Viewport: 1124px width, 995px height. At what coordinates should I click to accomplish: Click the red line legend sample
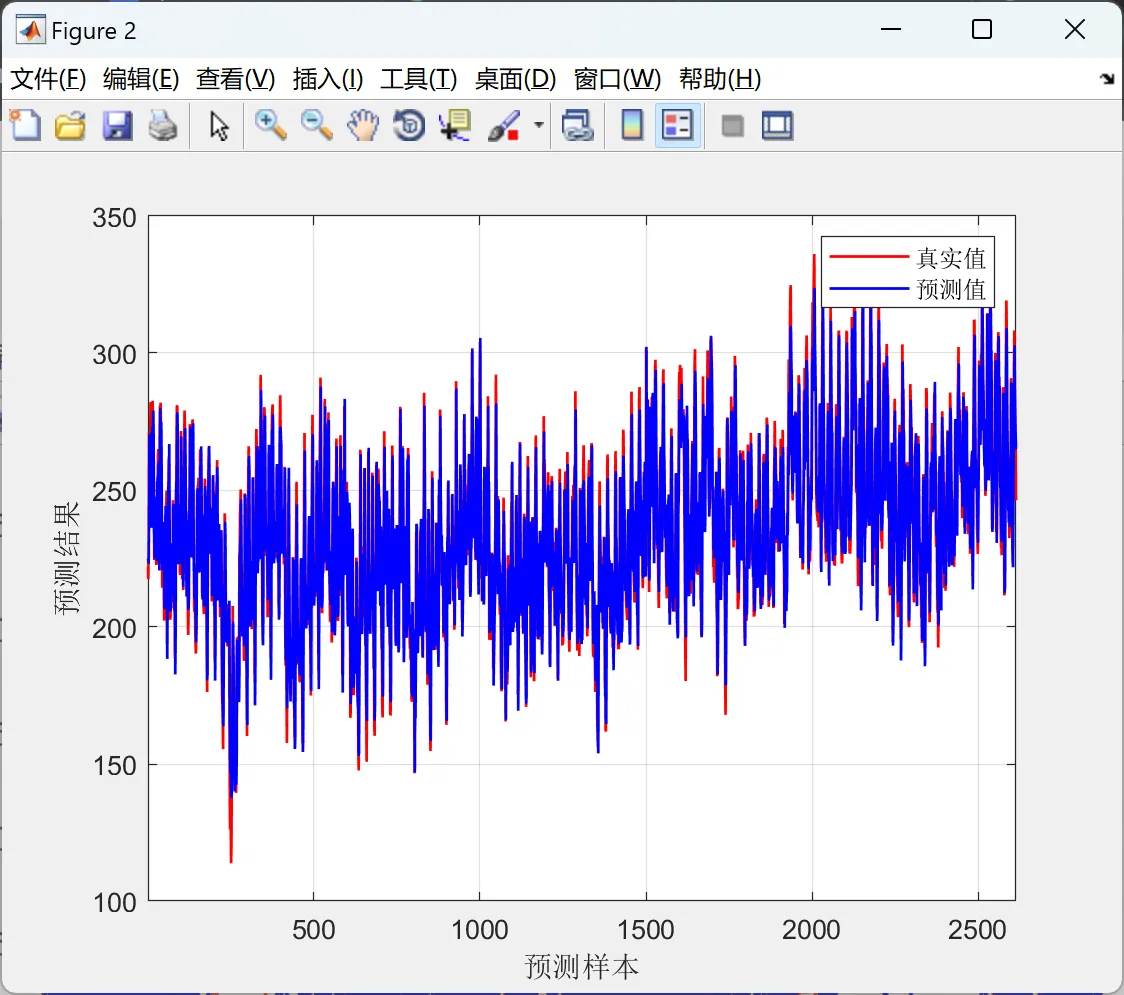(869, 257)
